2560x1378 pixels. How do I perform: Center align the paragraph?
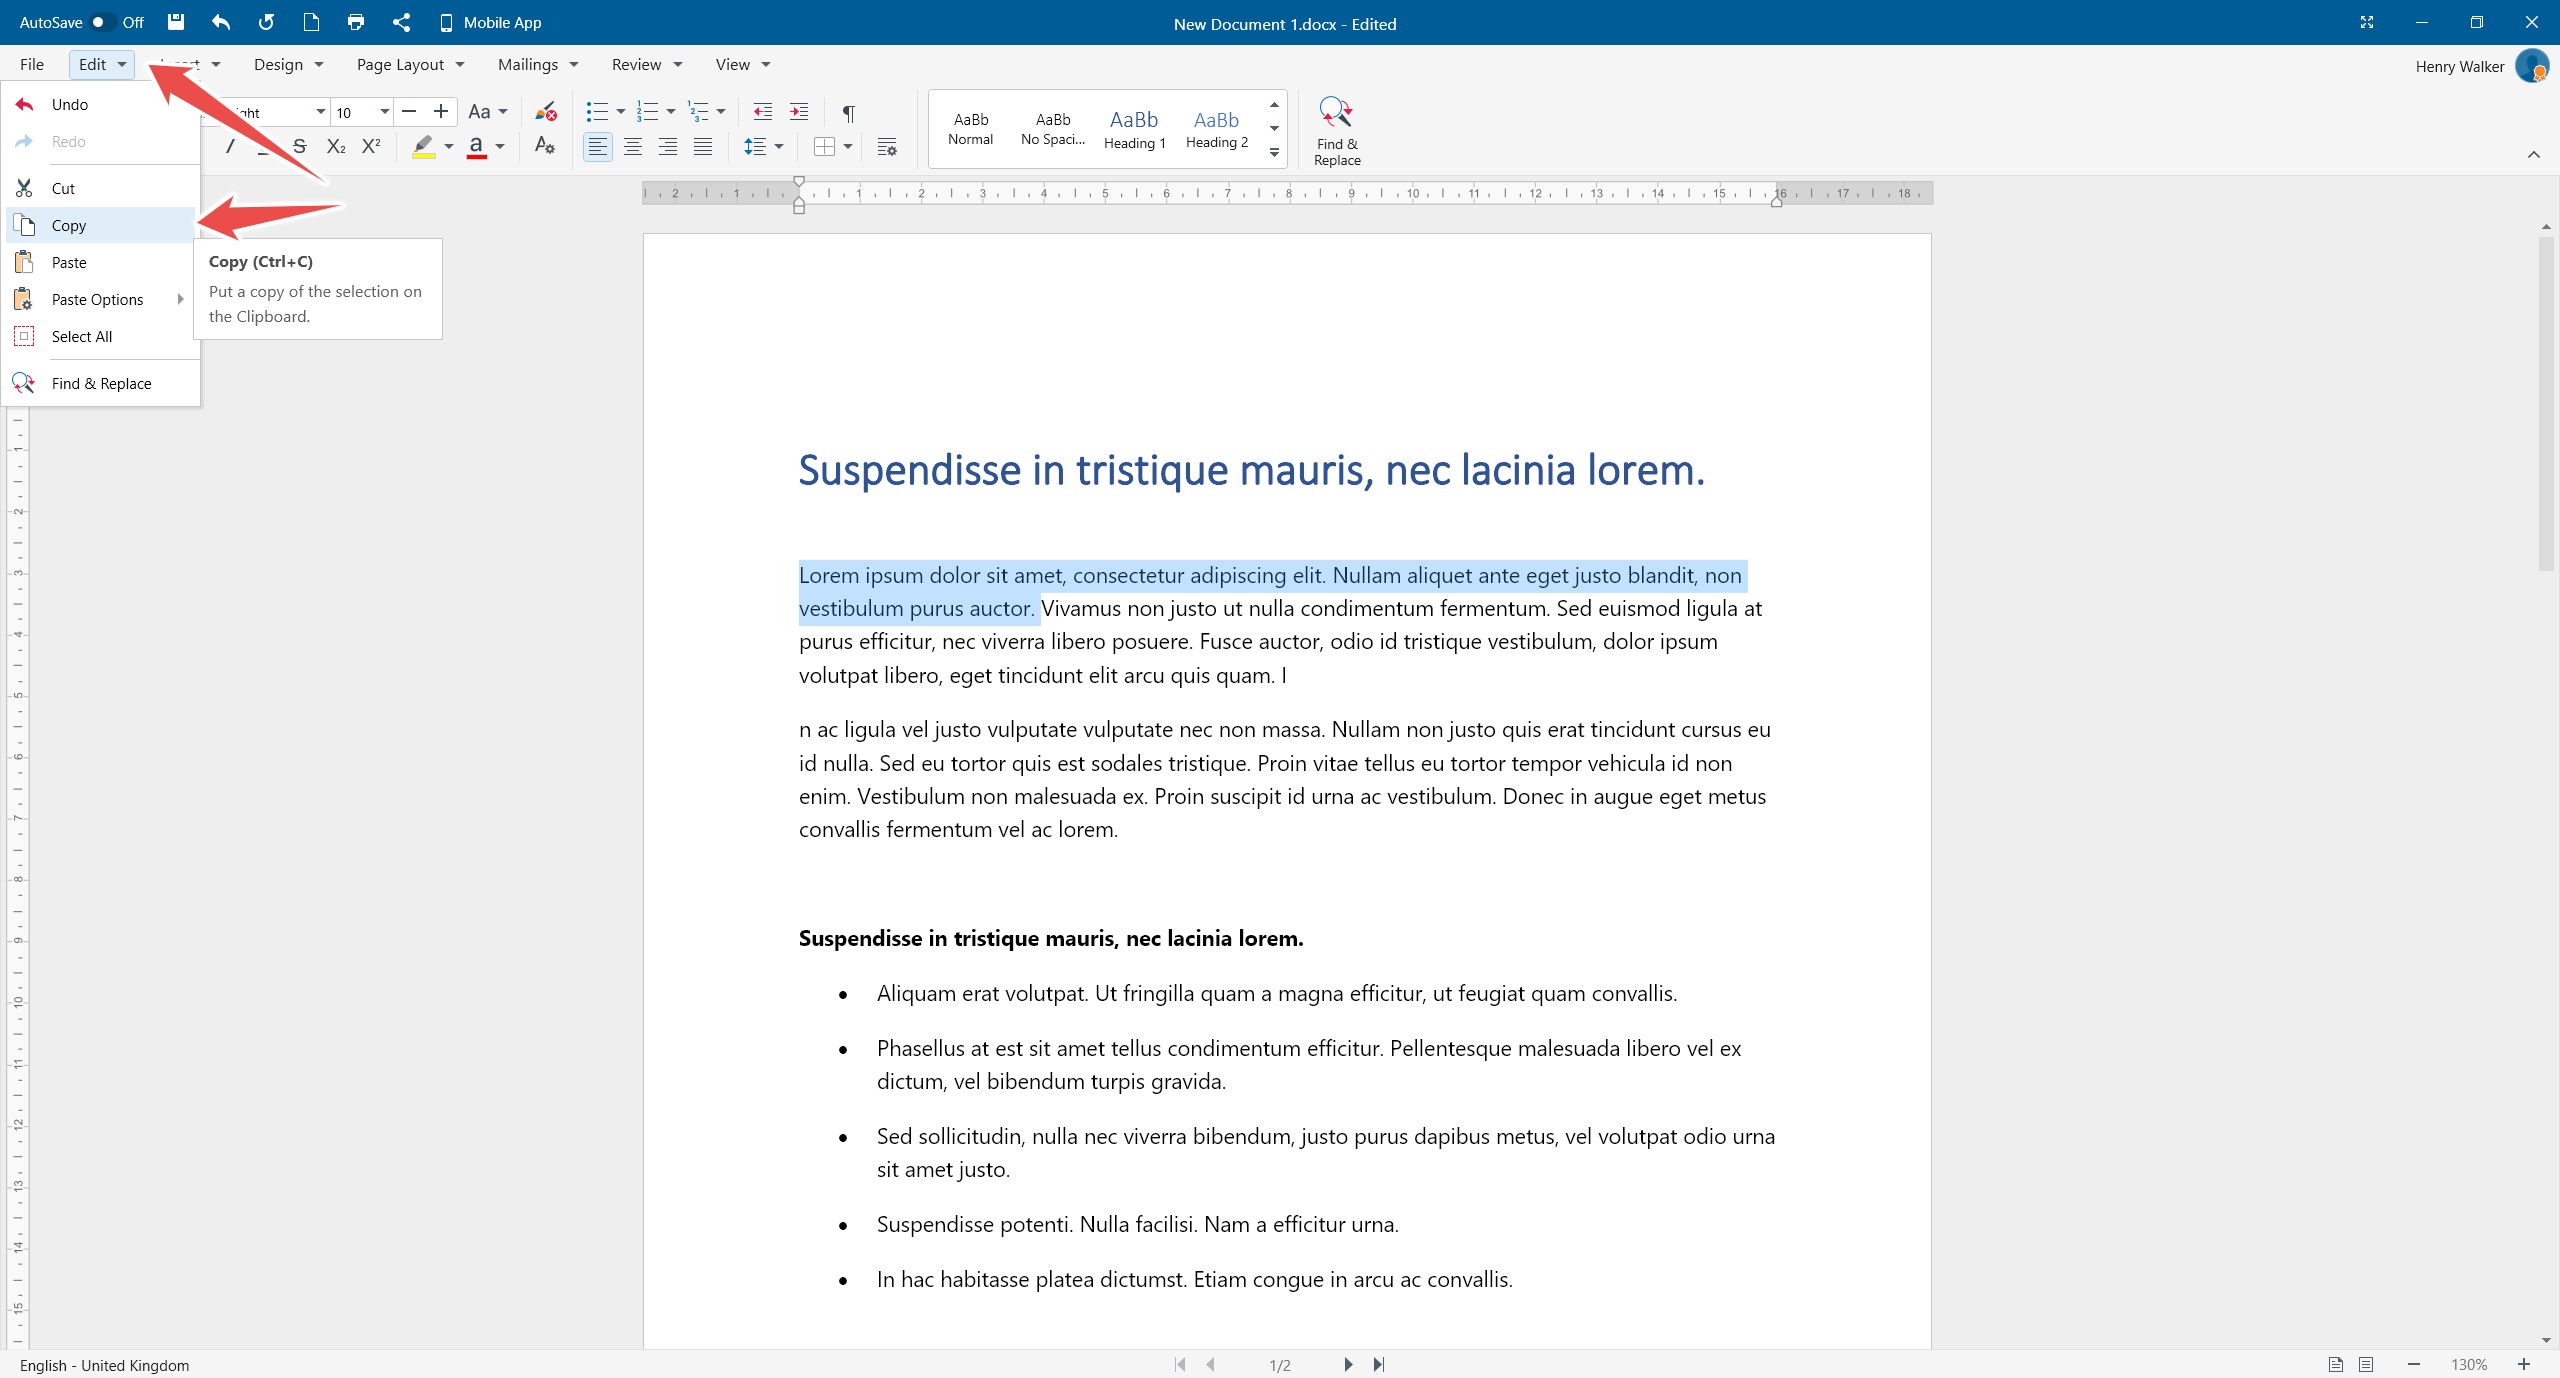632,147
